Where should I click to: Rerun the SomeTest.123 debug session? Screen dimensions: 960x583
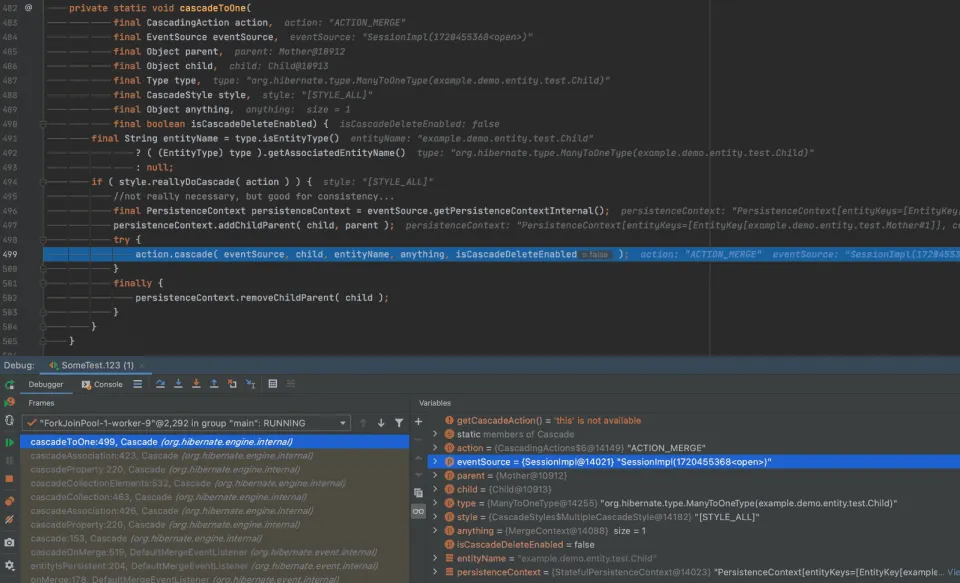pos(9,385)
